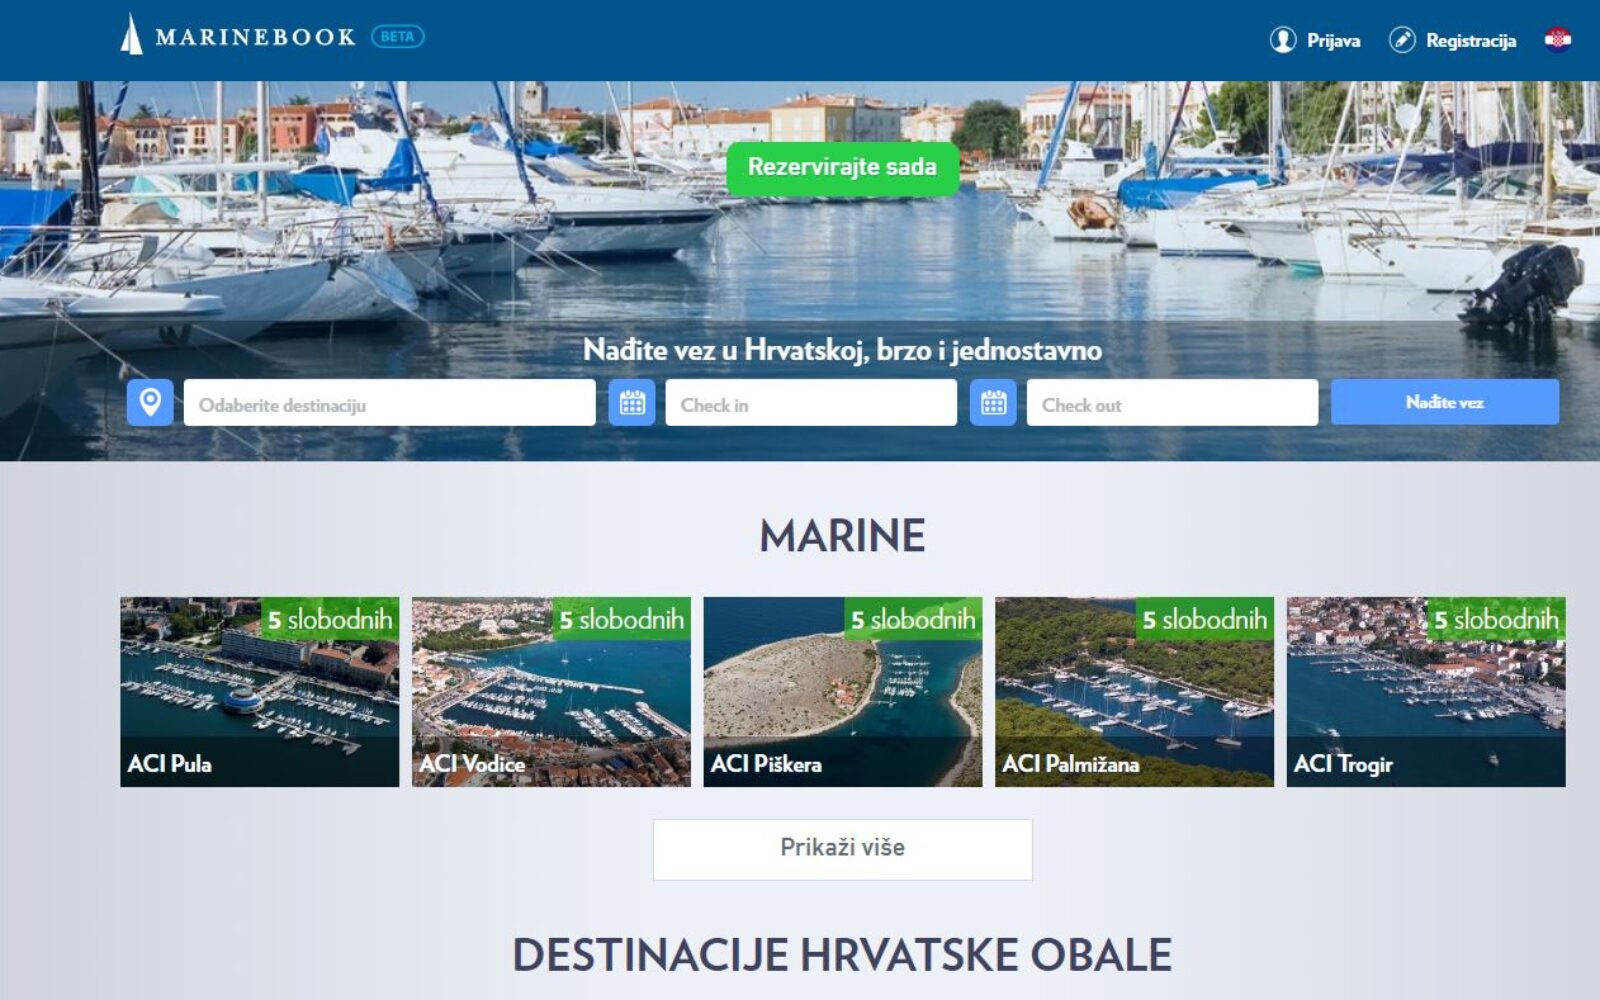
Task: Open the Check out date field
Action: 1171,404
